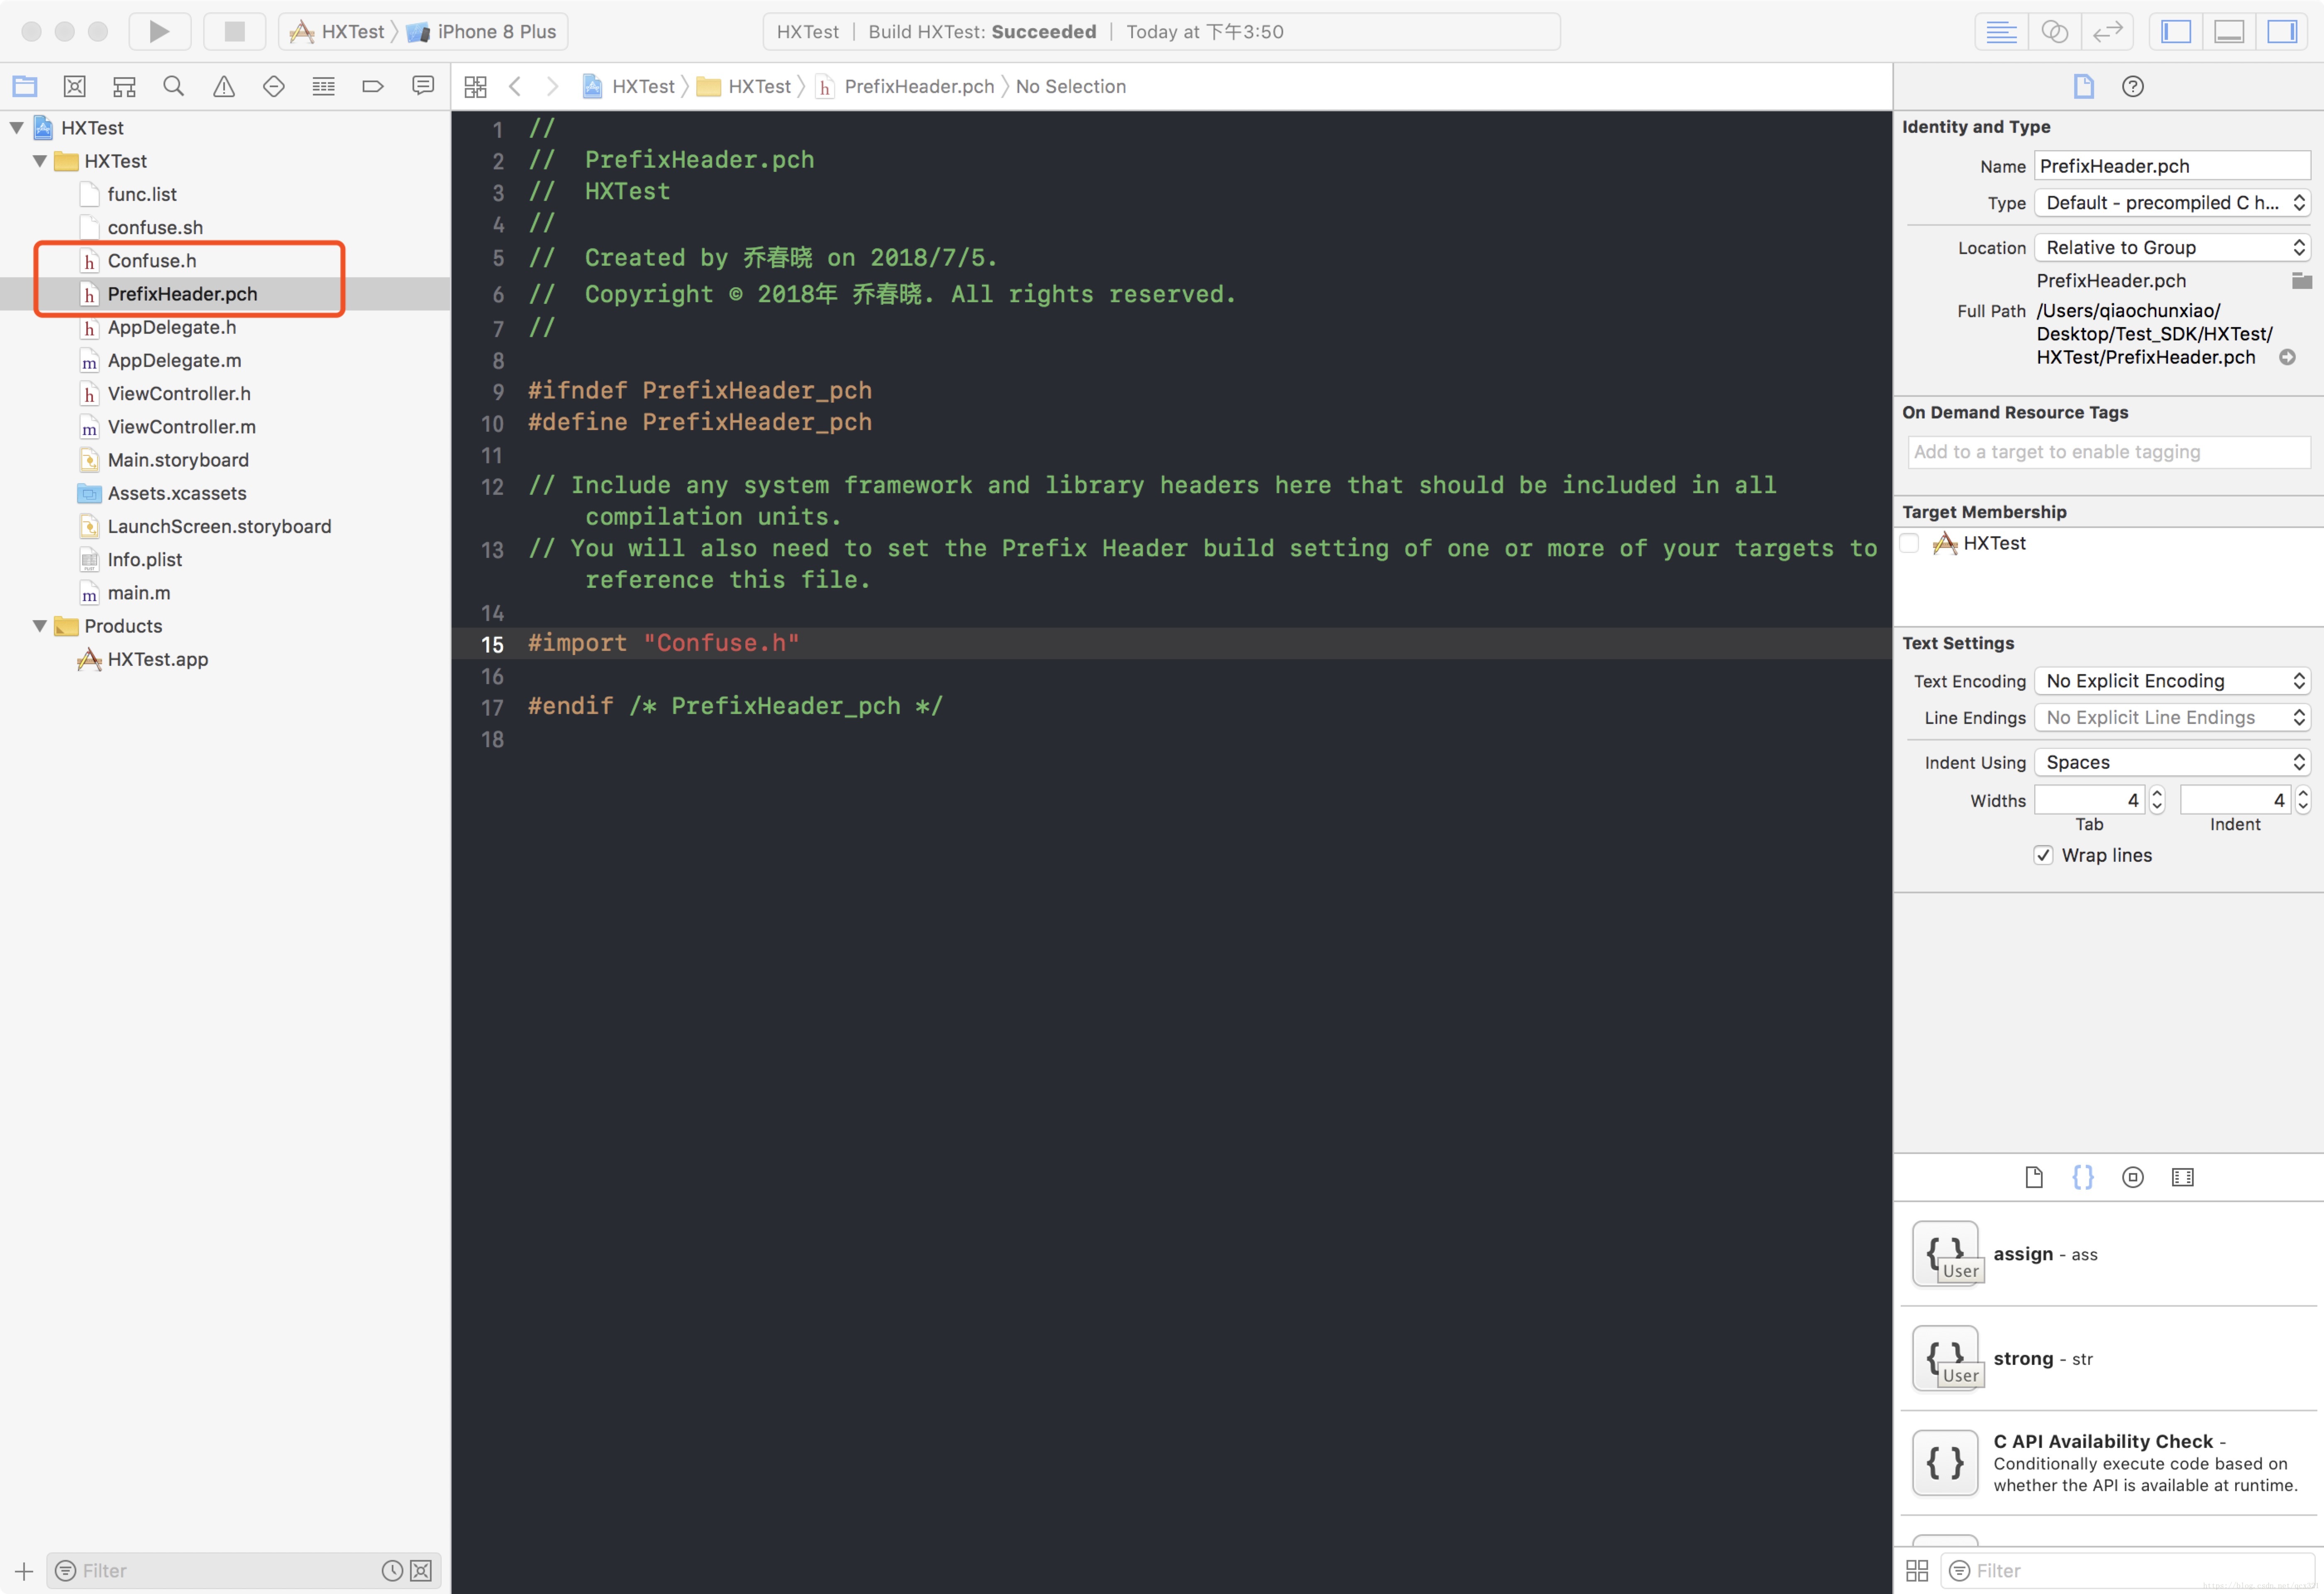Click the Name field PrefixHeader.pch
Image resolution: width=2324 pixels, height=1594 pixels.
point(2172,166)
